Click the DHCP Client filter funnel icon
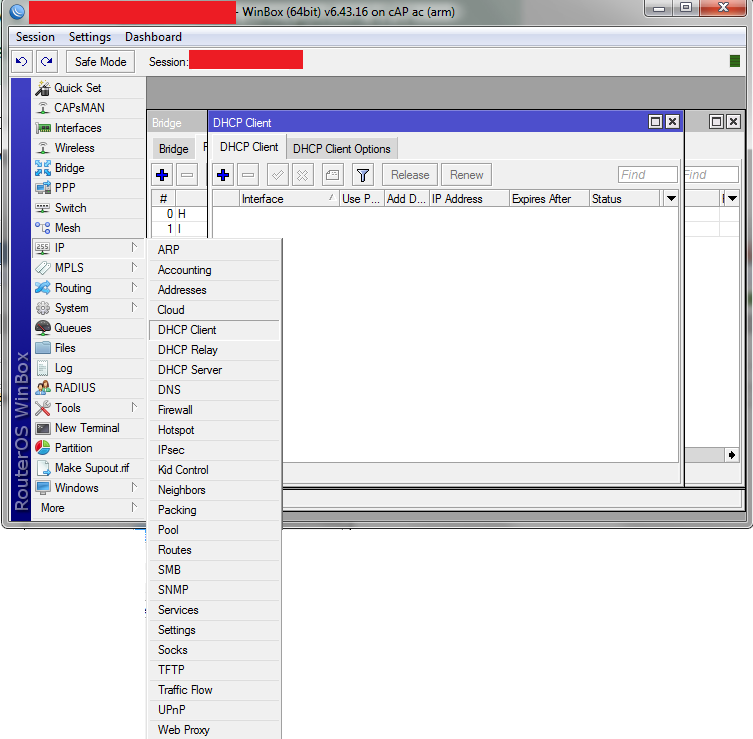 (x=363, y=175)
